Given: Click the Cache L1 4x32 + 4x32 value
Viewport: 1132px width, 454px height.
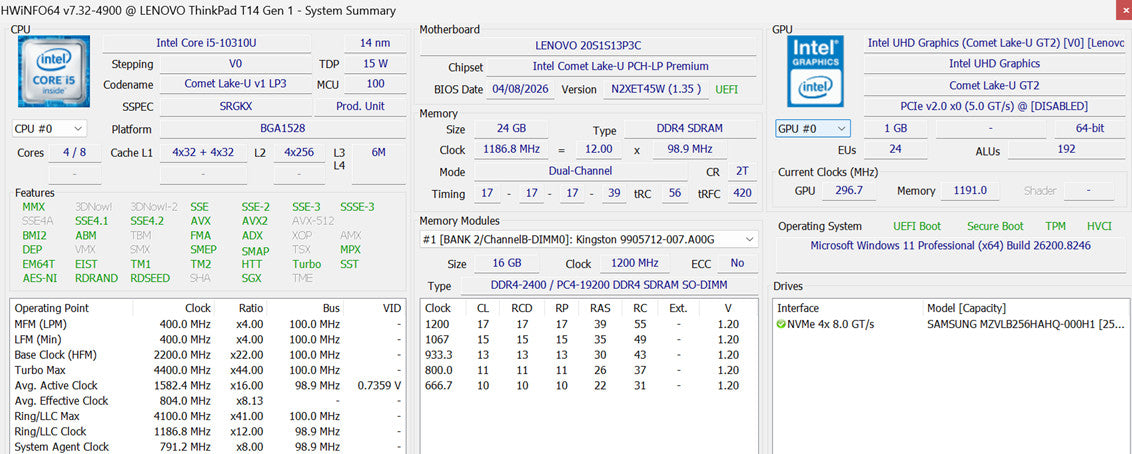Looking at the screenshot, I should [203, 153].
